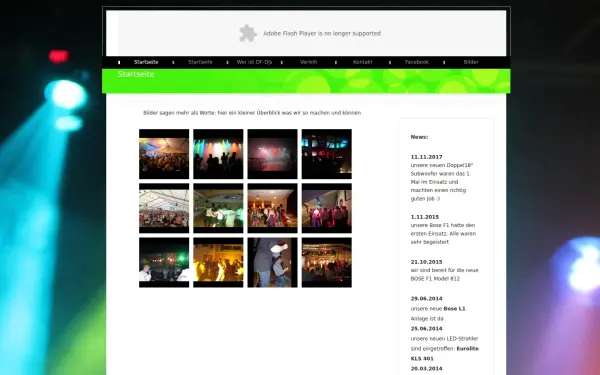Select the 1.11.2015 news date
Screen dimensions: 600x375
click(x=425, y=217)
